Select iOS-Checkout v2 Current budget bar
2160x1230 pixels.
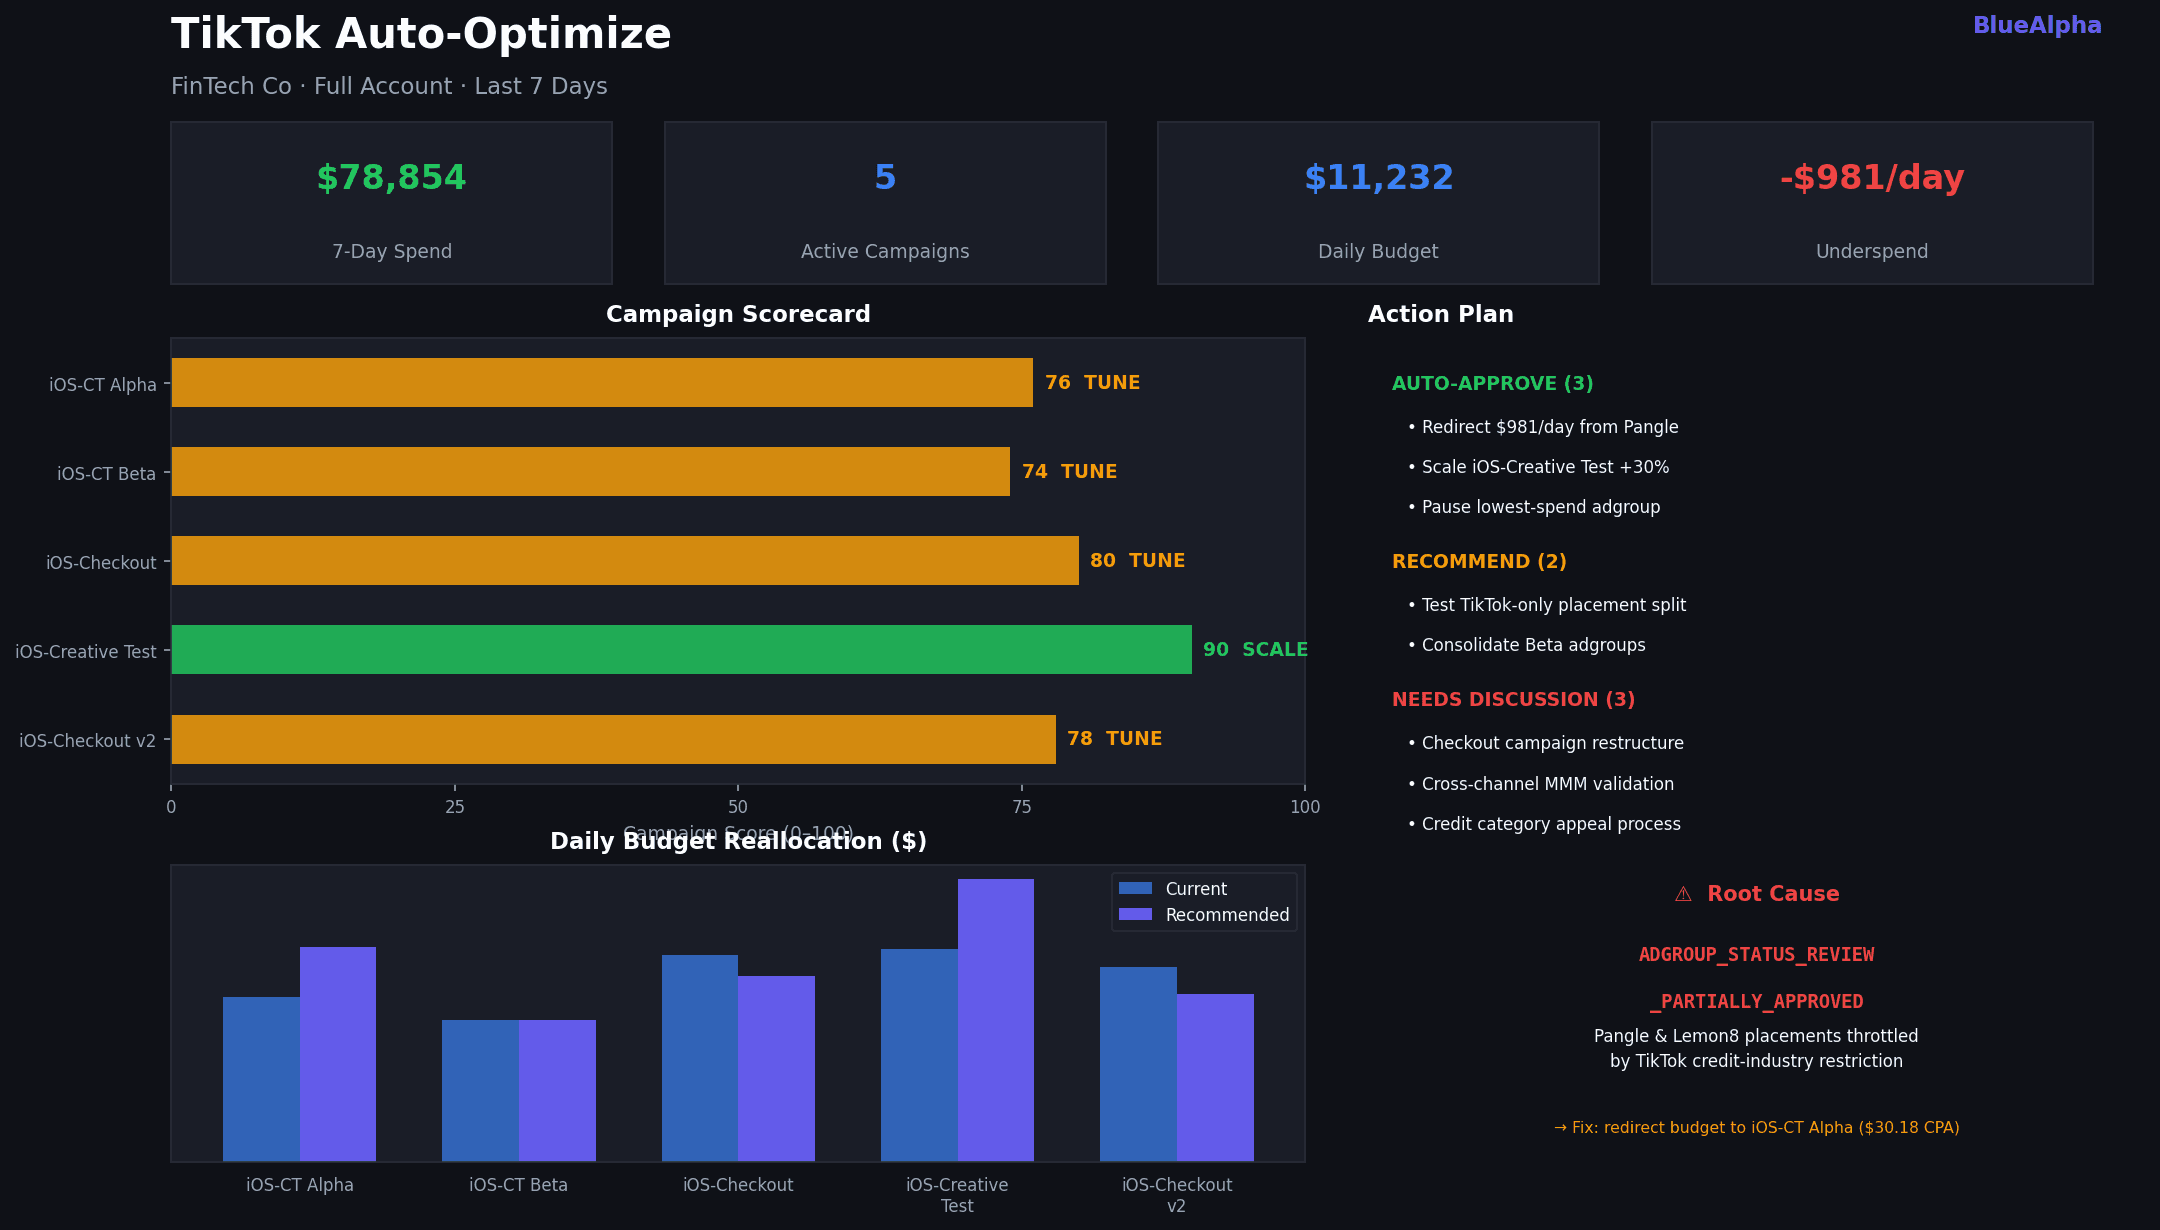(1138, 1064)
